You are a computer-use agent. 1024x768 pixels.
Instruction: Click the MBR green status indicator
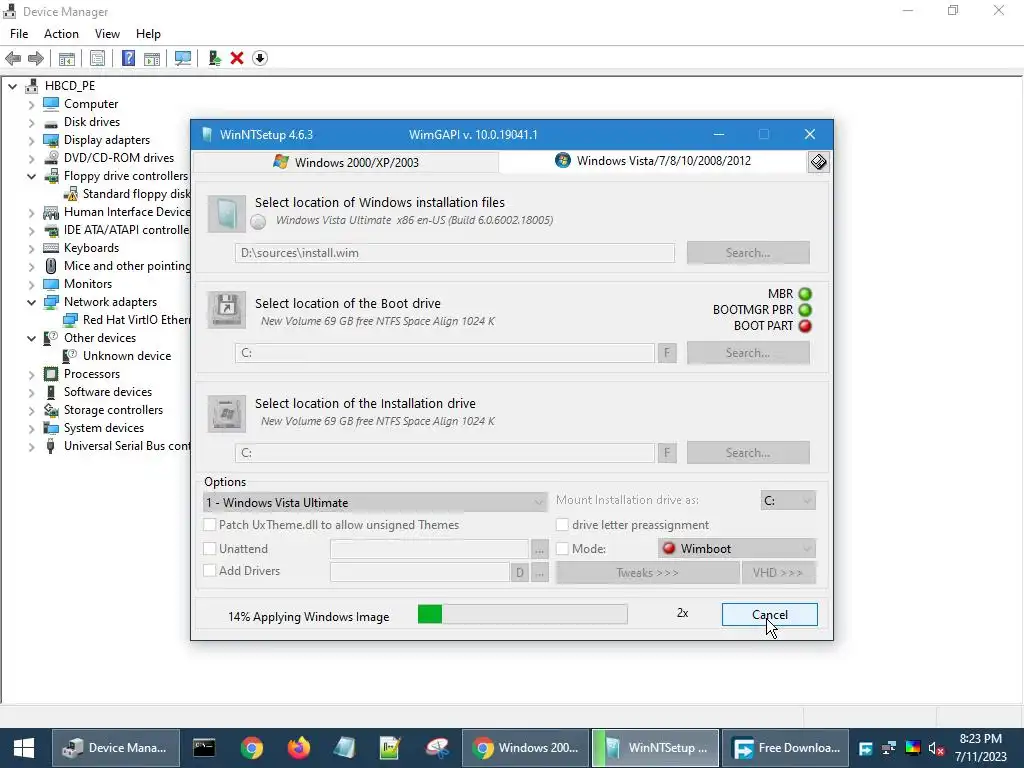(805, 294)
